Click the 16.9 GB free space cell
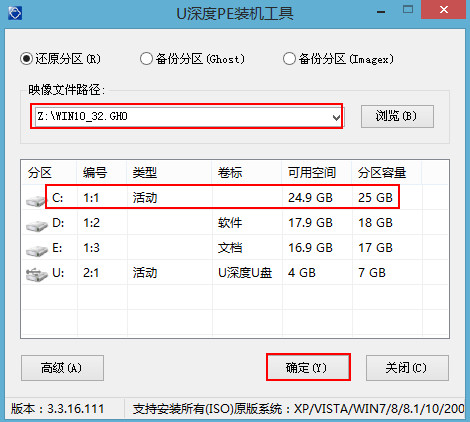Viewport: 470px width, 422px height. (x=310, y=248)
